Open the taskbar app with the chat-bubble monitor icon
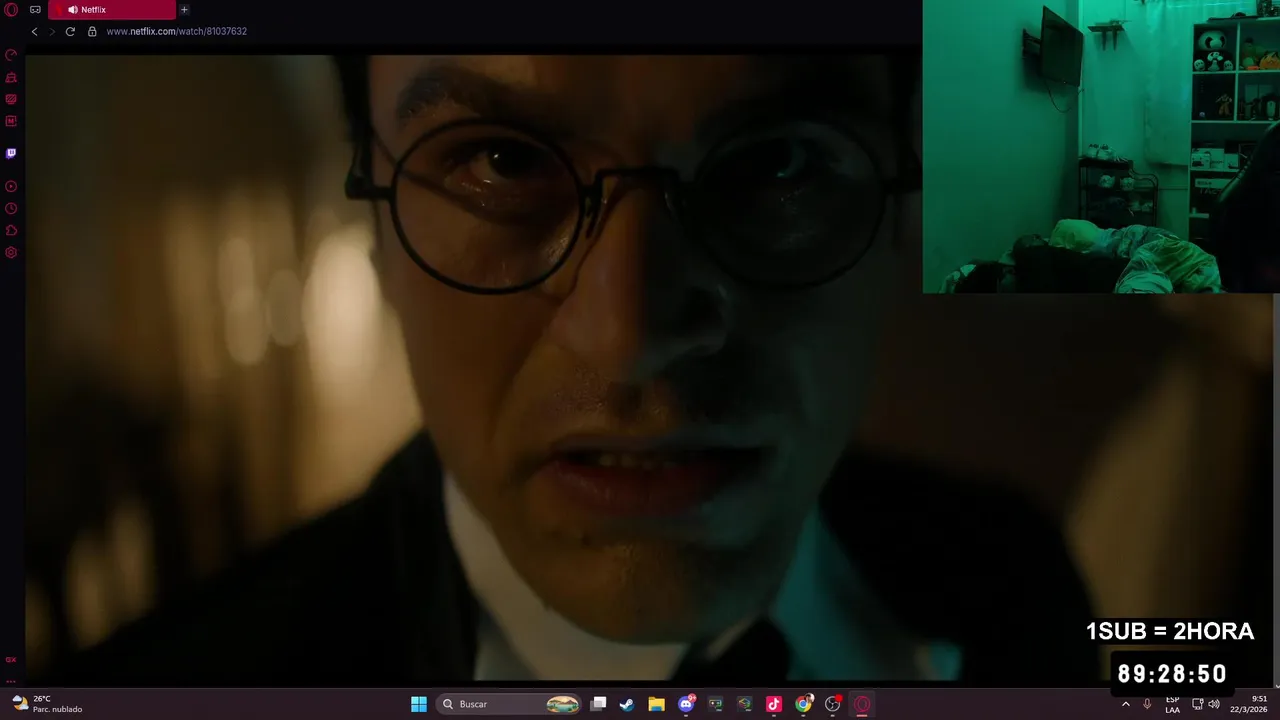 715,704
